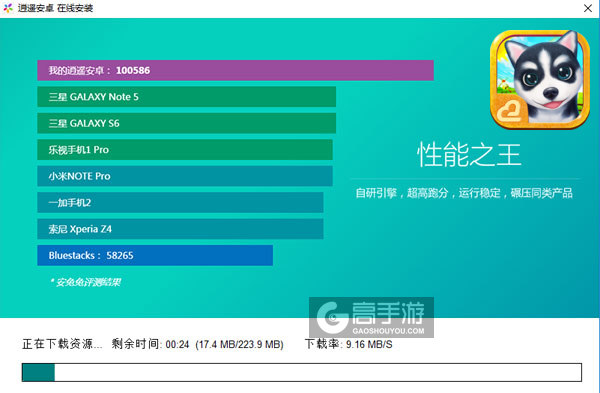
Task: Select the 一加手机2 bar
Action: (x=180, y=202)
